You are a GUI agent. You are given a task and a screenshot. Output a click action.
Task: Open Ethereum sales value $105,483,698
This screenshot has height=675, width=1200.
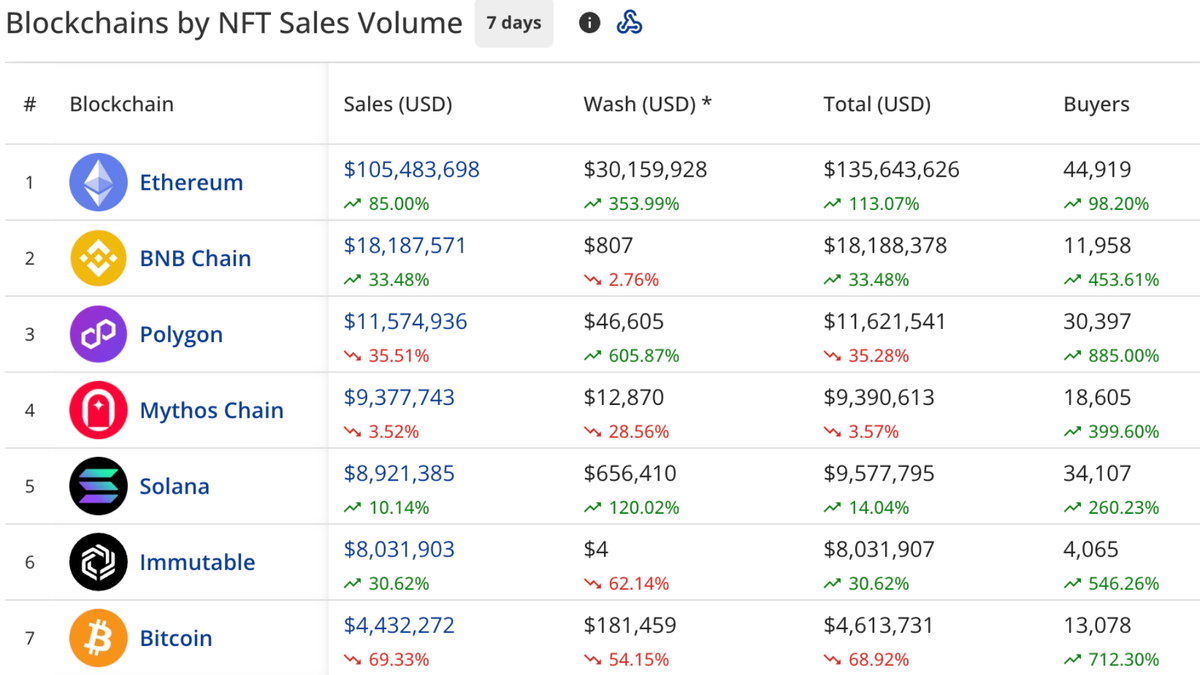tap(411, 170)
